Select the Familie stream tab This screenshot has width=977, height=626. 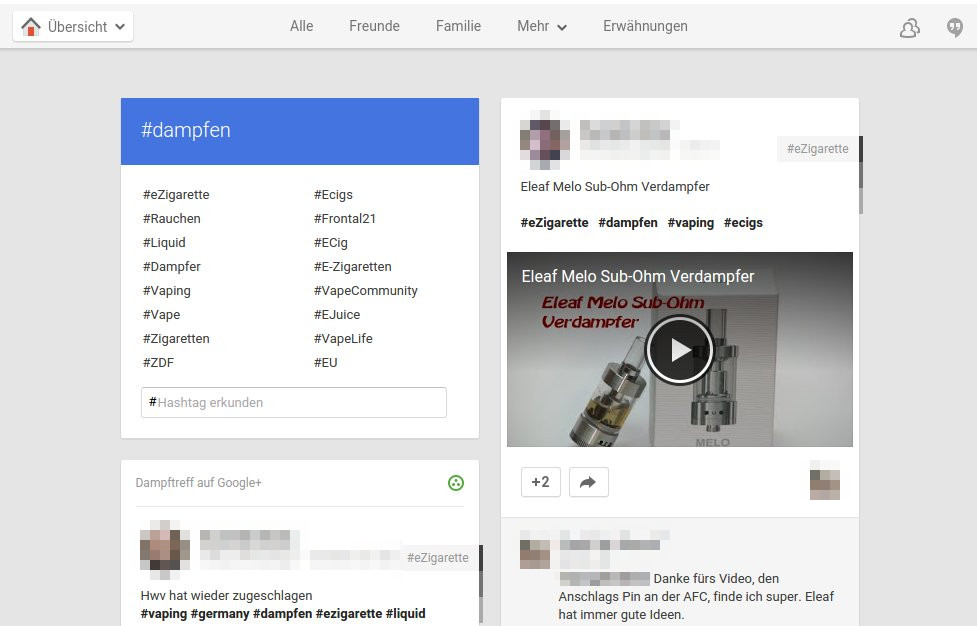click(x=458, y=27)
